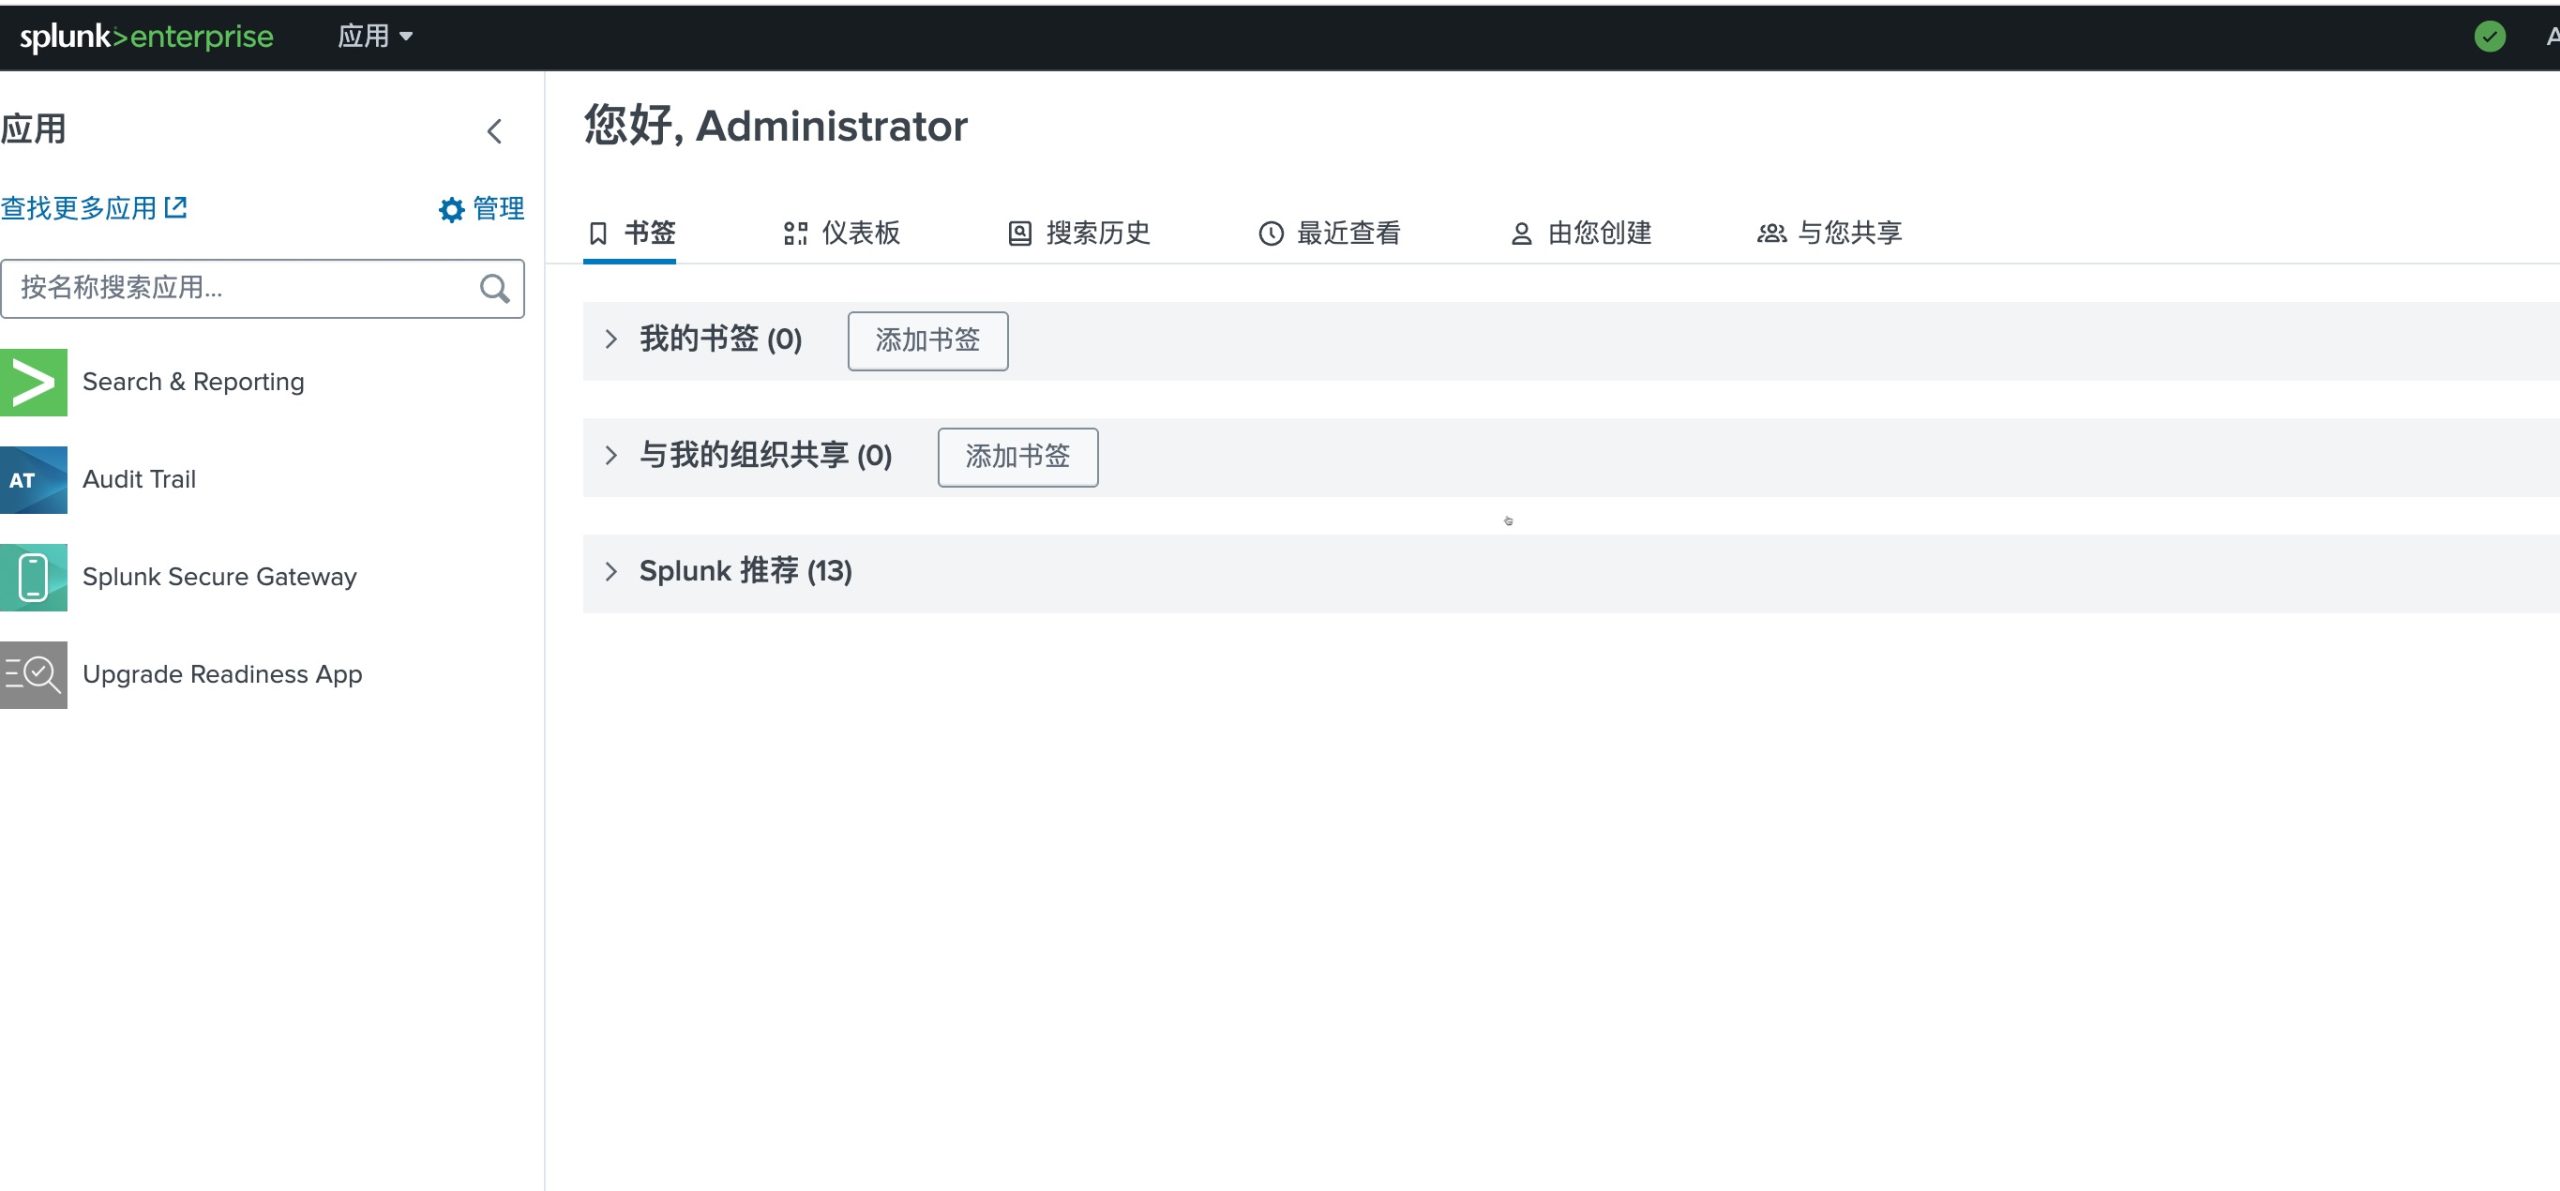Click the Audit Trail label

click(x=139, y=480)
